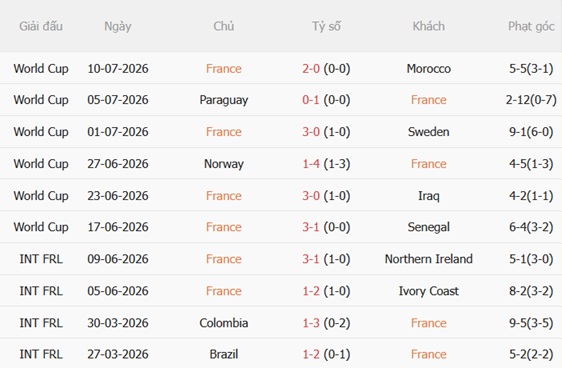This screenshot has height=368, width=562.
Task: Click the 0-1 score for Paraguay match
Action: [311, 100]
